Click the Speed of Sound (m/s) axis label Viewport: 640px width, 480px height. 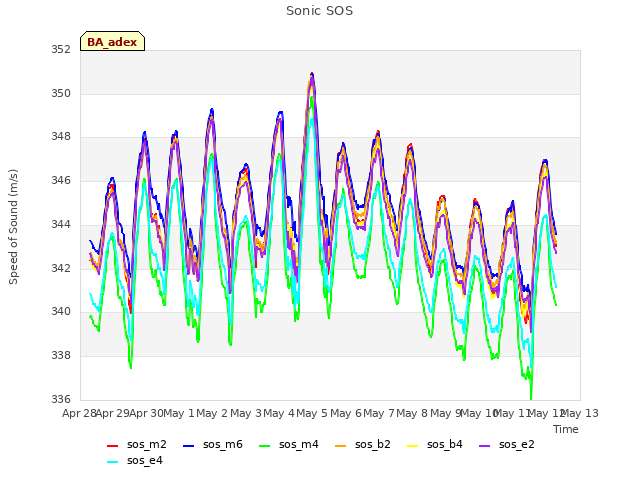[x=13, y=227]
